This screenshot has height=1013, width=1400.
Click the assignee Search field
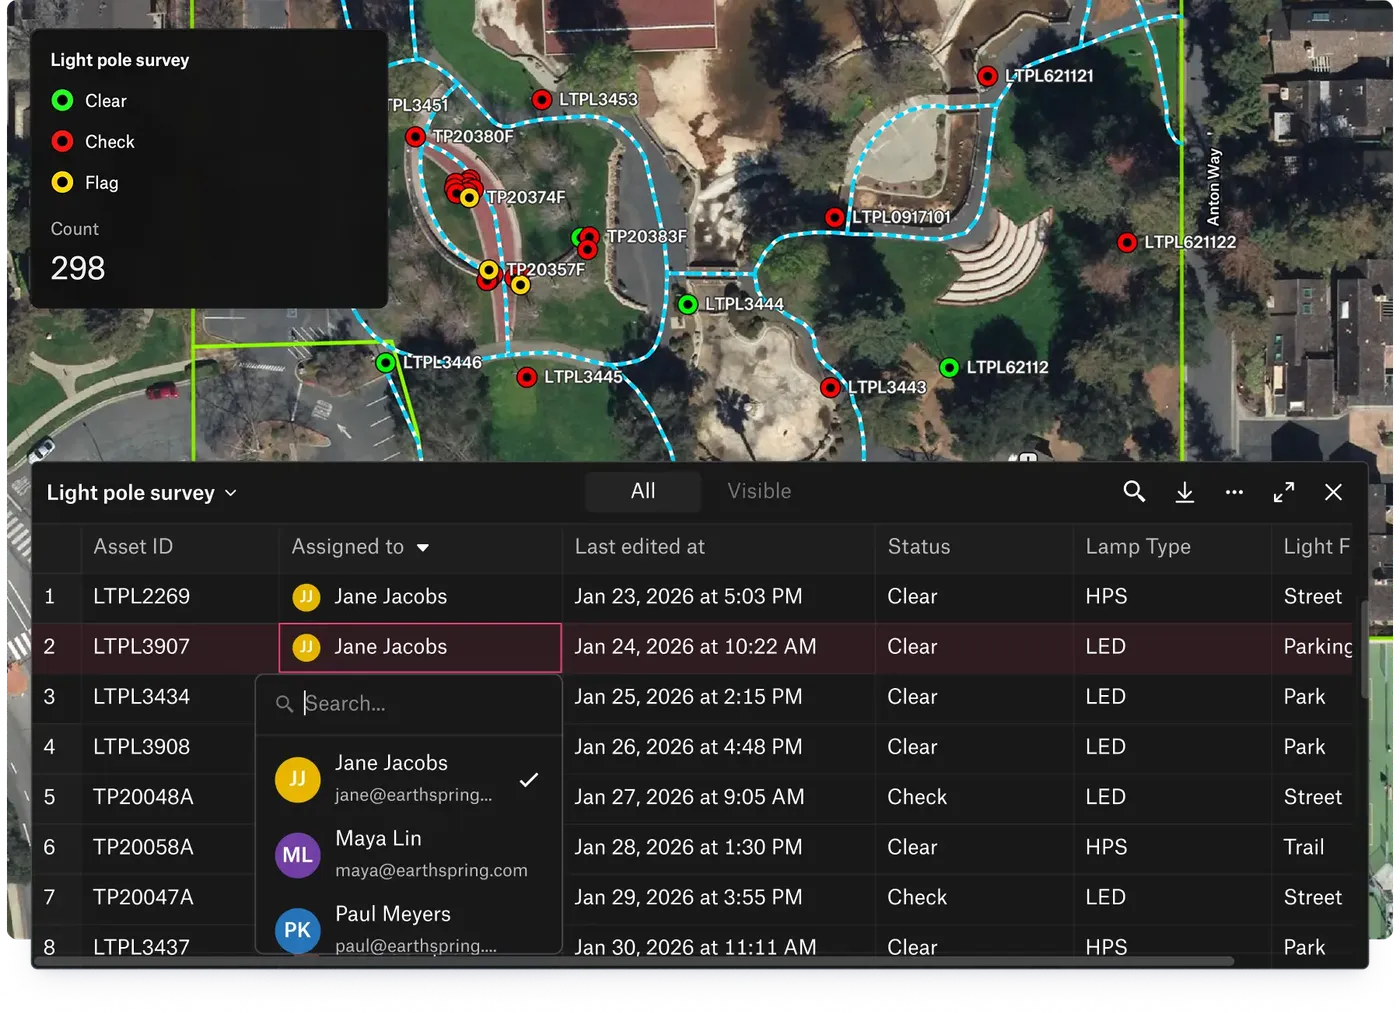tap(408, 704)
